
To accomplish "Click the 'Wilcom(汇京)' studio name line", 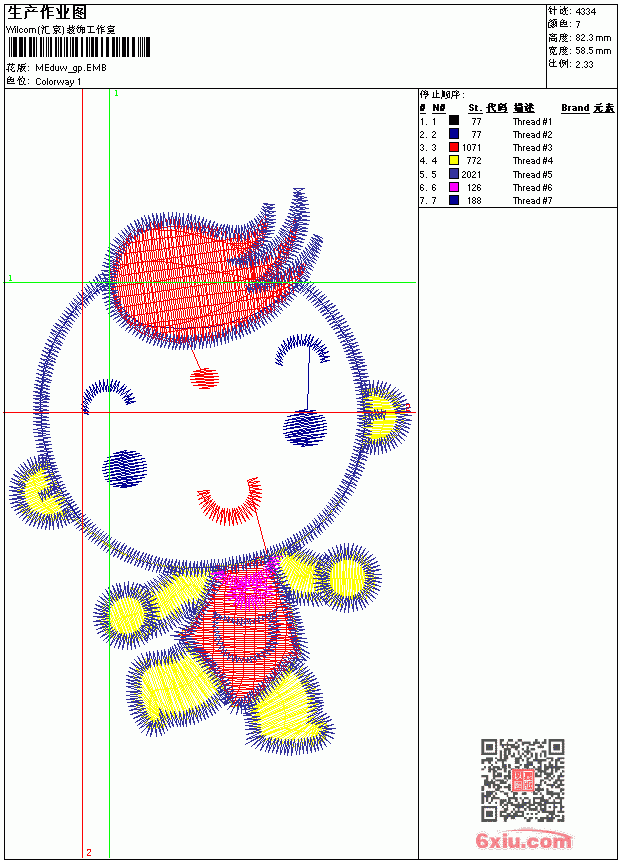I will click(61, 30).
